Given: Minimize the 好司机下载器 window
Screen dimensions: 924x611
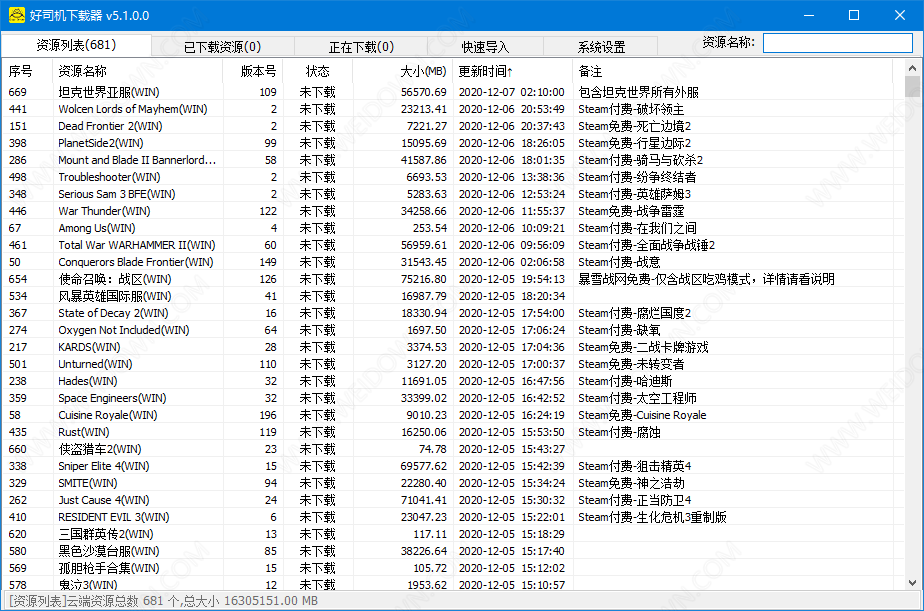Looking at the screenshot, I should 808,15.
